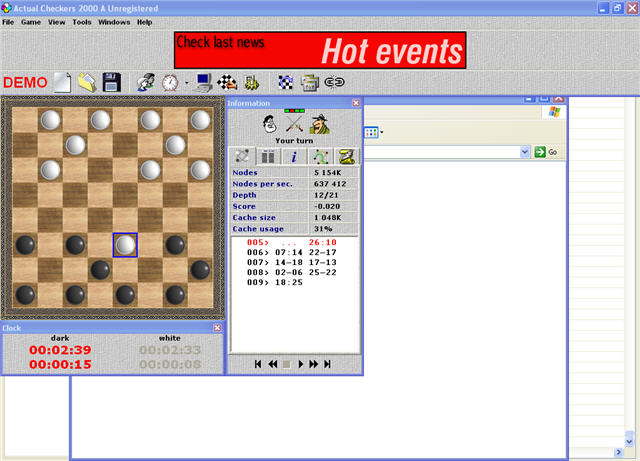640x461 pixels.
Task: Click the crossed swords icon
Action: point(294,122)
